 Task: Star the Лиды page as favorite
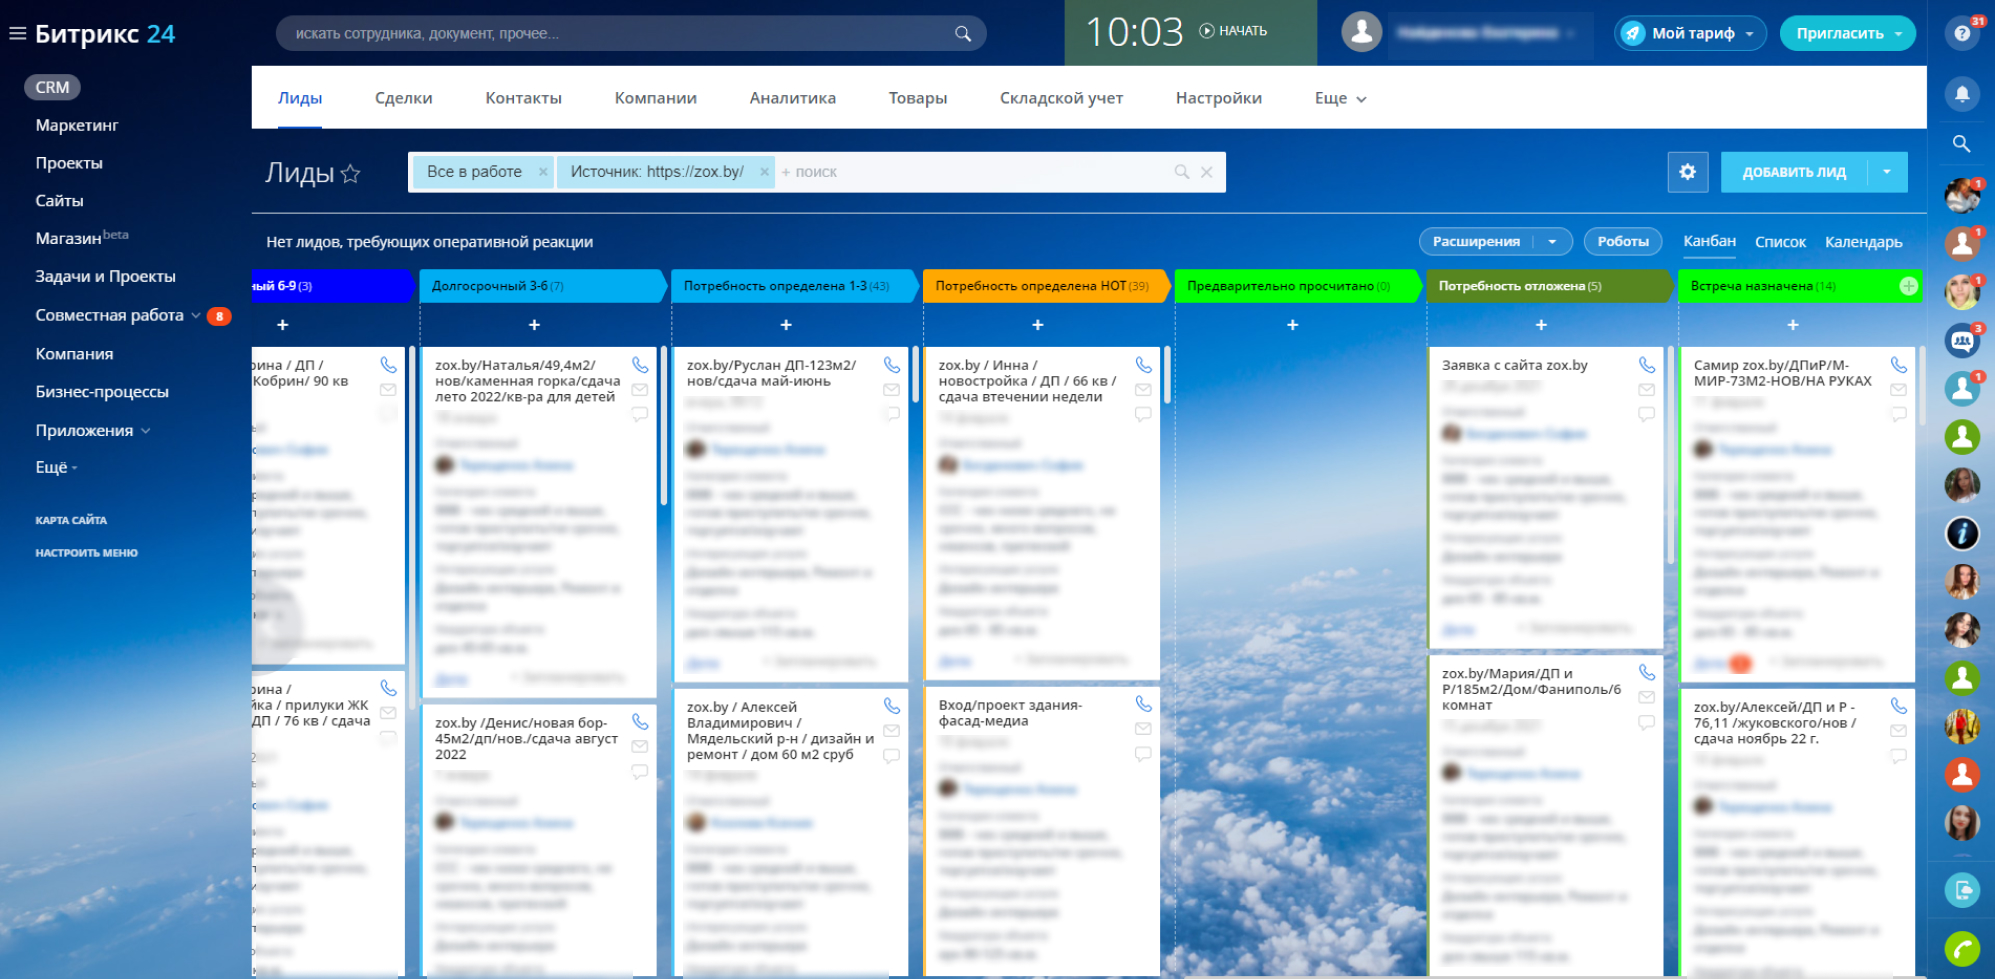click(350, 174)
